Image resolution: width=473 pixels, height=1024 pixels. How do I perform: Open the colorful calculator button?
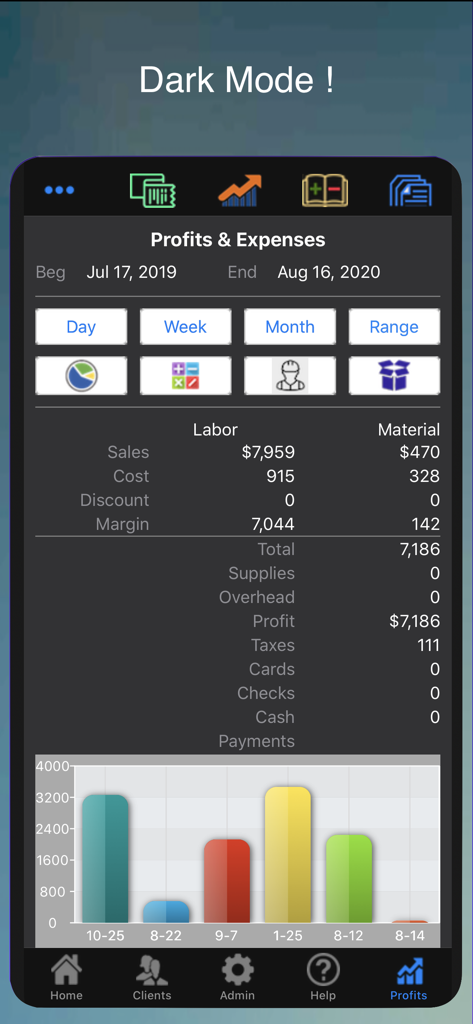click(186, 376)
